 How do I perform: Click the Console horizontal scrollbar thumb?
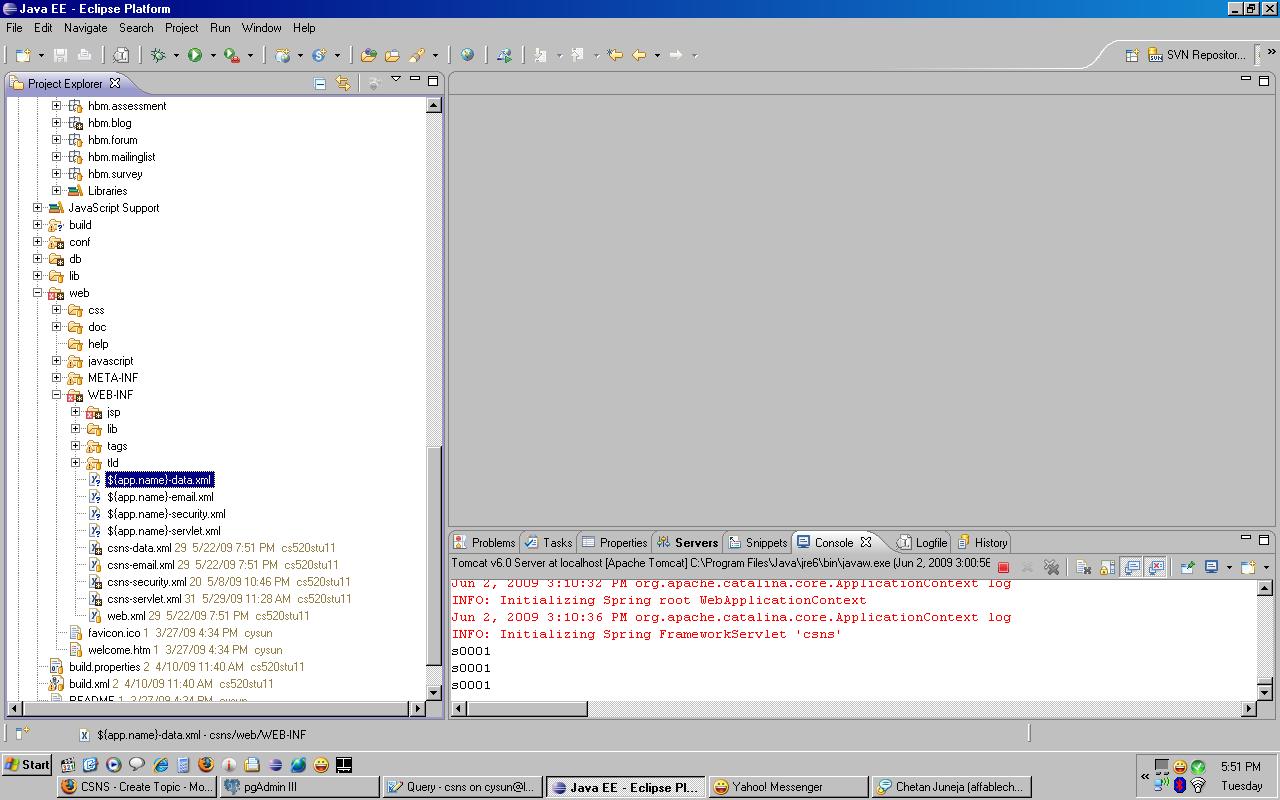[x=528, y=708]
